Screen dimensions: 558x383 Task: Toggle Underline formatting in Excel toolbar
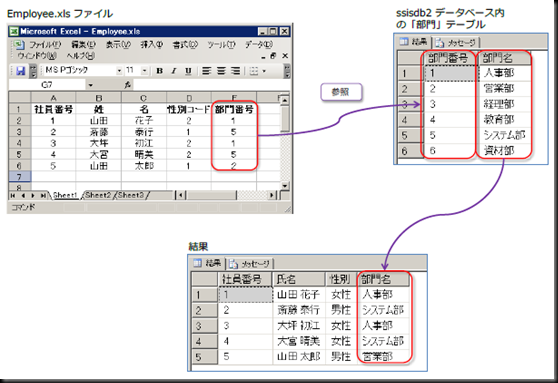point(188,71)
